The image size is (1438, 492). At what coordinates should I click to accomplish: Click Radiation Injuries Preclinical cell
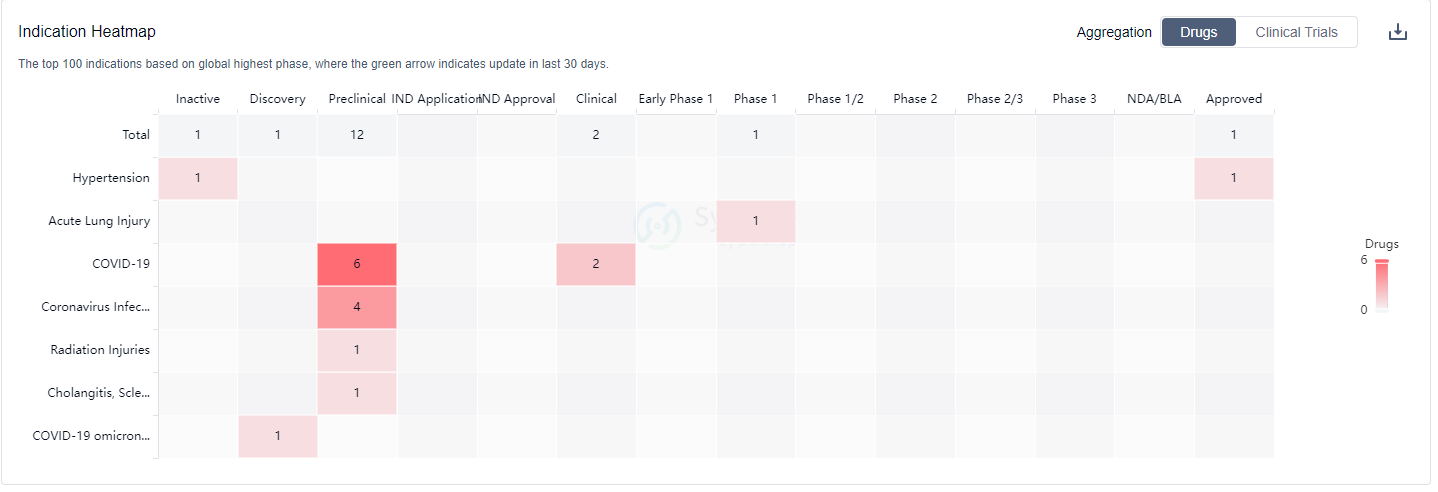(357, 350)
